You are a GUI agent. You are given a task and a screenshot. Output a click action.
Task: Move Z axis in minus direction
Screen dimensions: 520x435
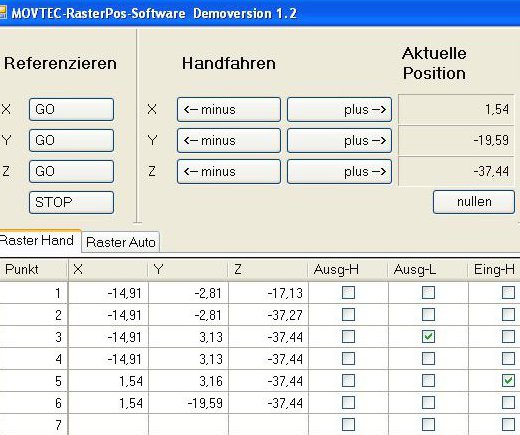[229, 171]
